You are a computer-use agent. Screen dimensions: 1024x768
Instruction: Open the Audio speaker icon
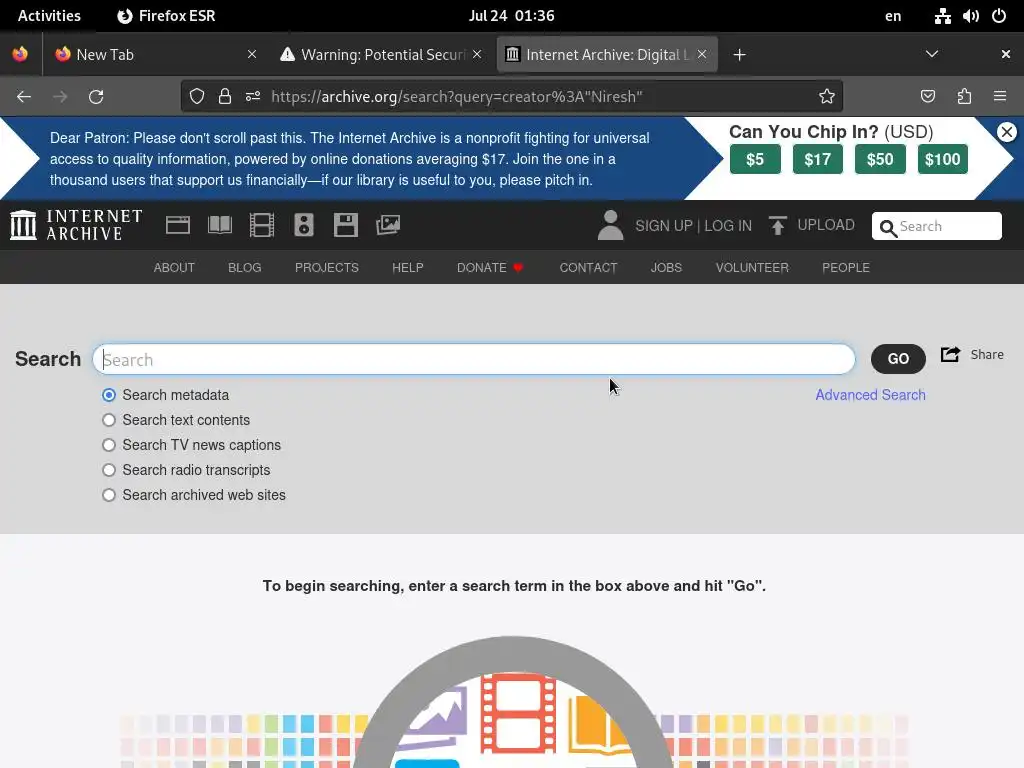[x=304, y=225]
